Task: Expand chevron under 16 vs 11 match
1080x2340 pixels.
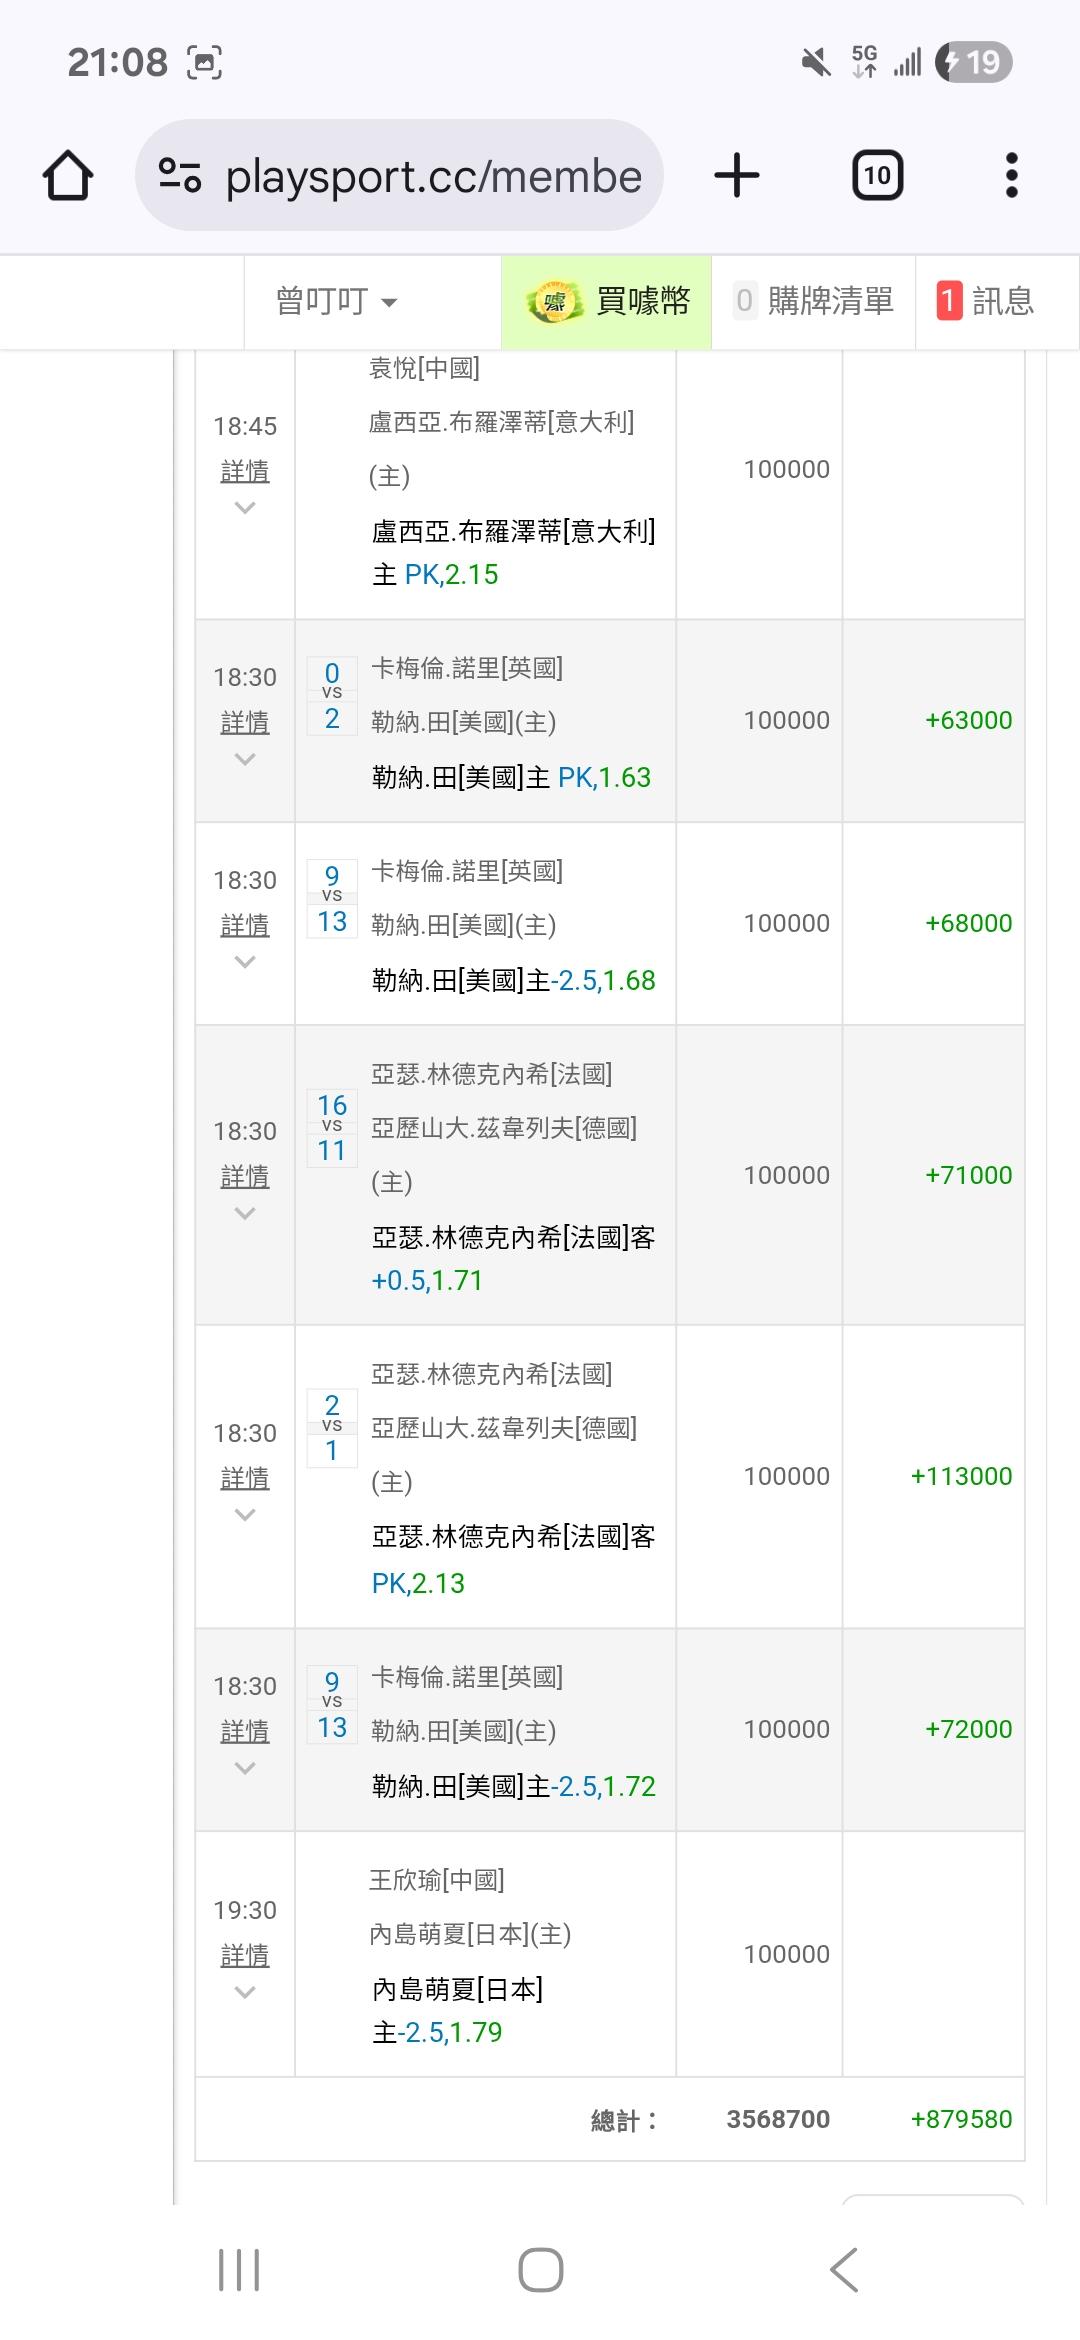Action: pos(245,1213)
